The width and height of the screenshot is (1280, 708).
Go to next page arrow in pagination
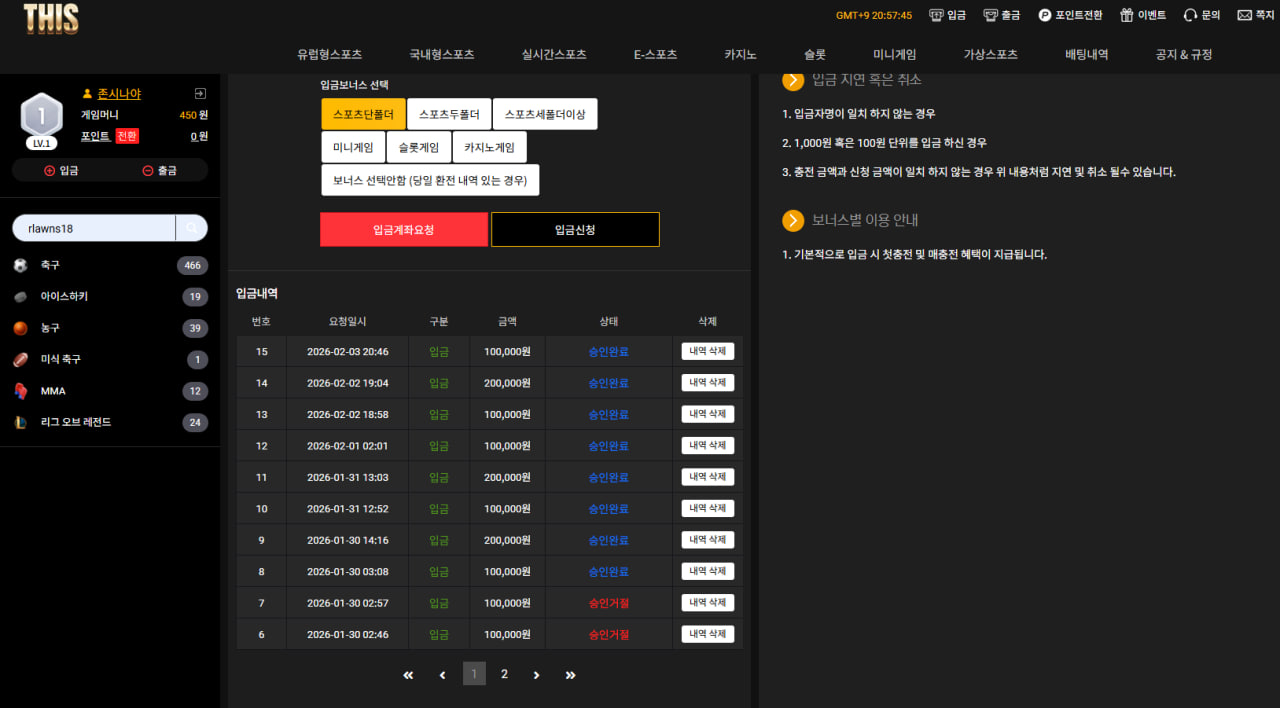pos(536,675)
